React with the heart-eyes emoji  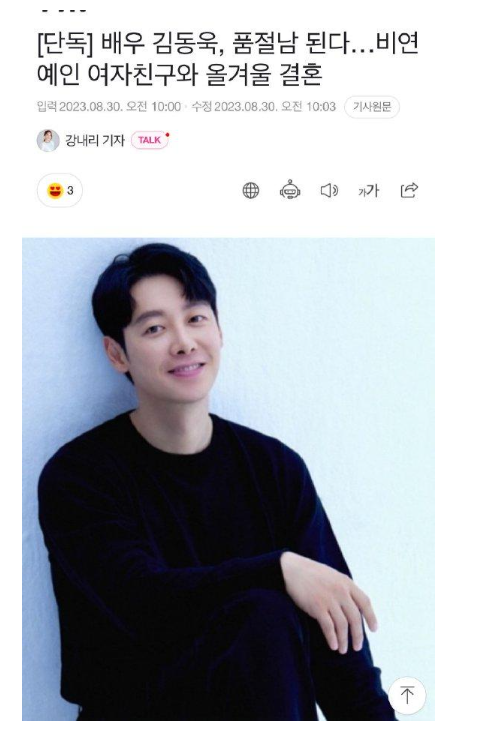(56, 190)
